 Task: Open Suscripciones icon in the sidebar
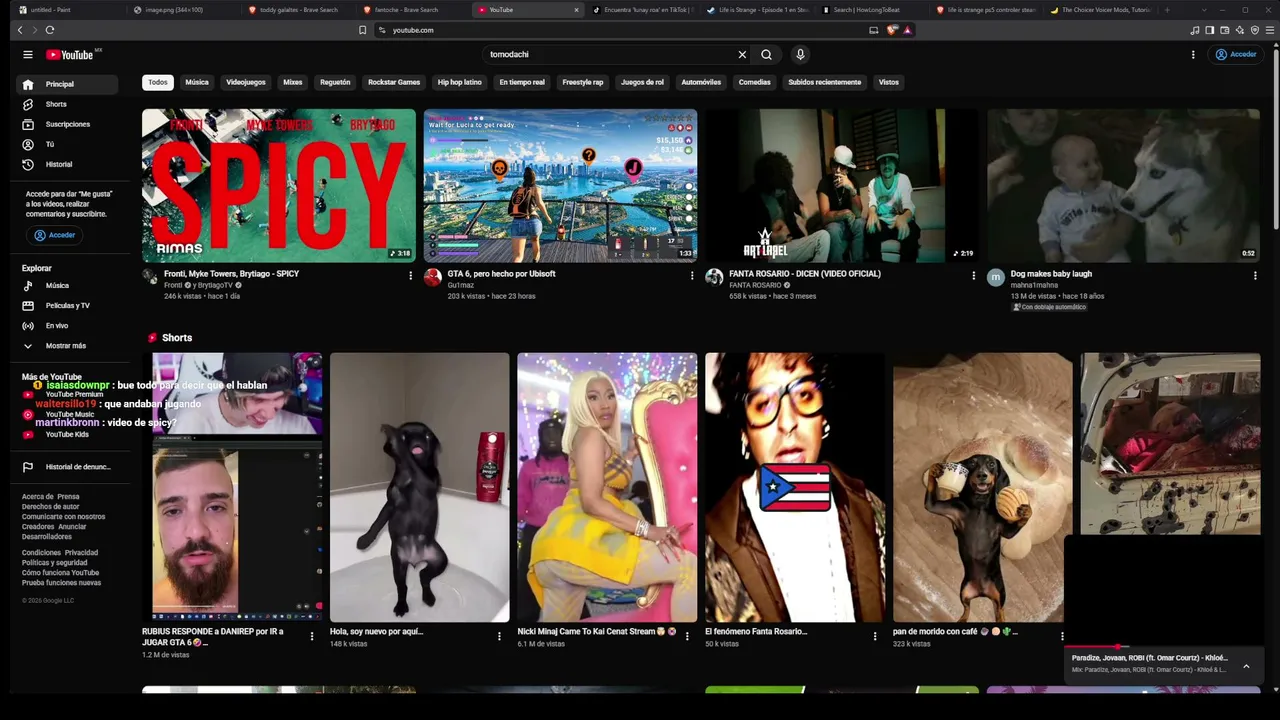pyautogui.click(x=28, y=124)
